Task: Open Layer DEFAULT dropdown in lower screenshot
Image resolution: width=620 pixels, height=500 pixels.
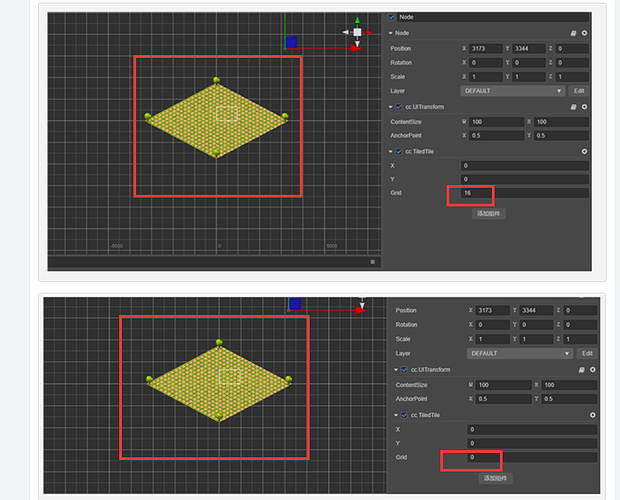Action: coord(520,353)
